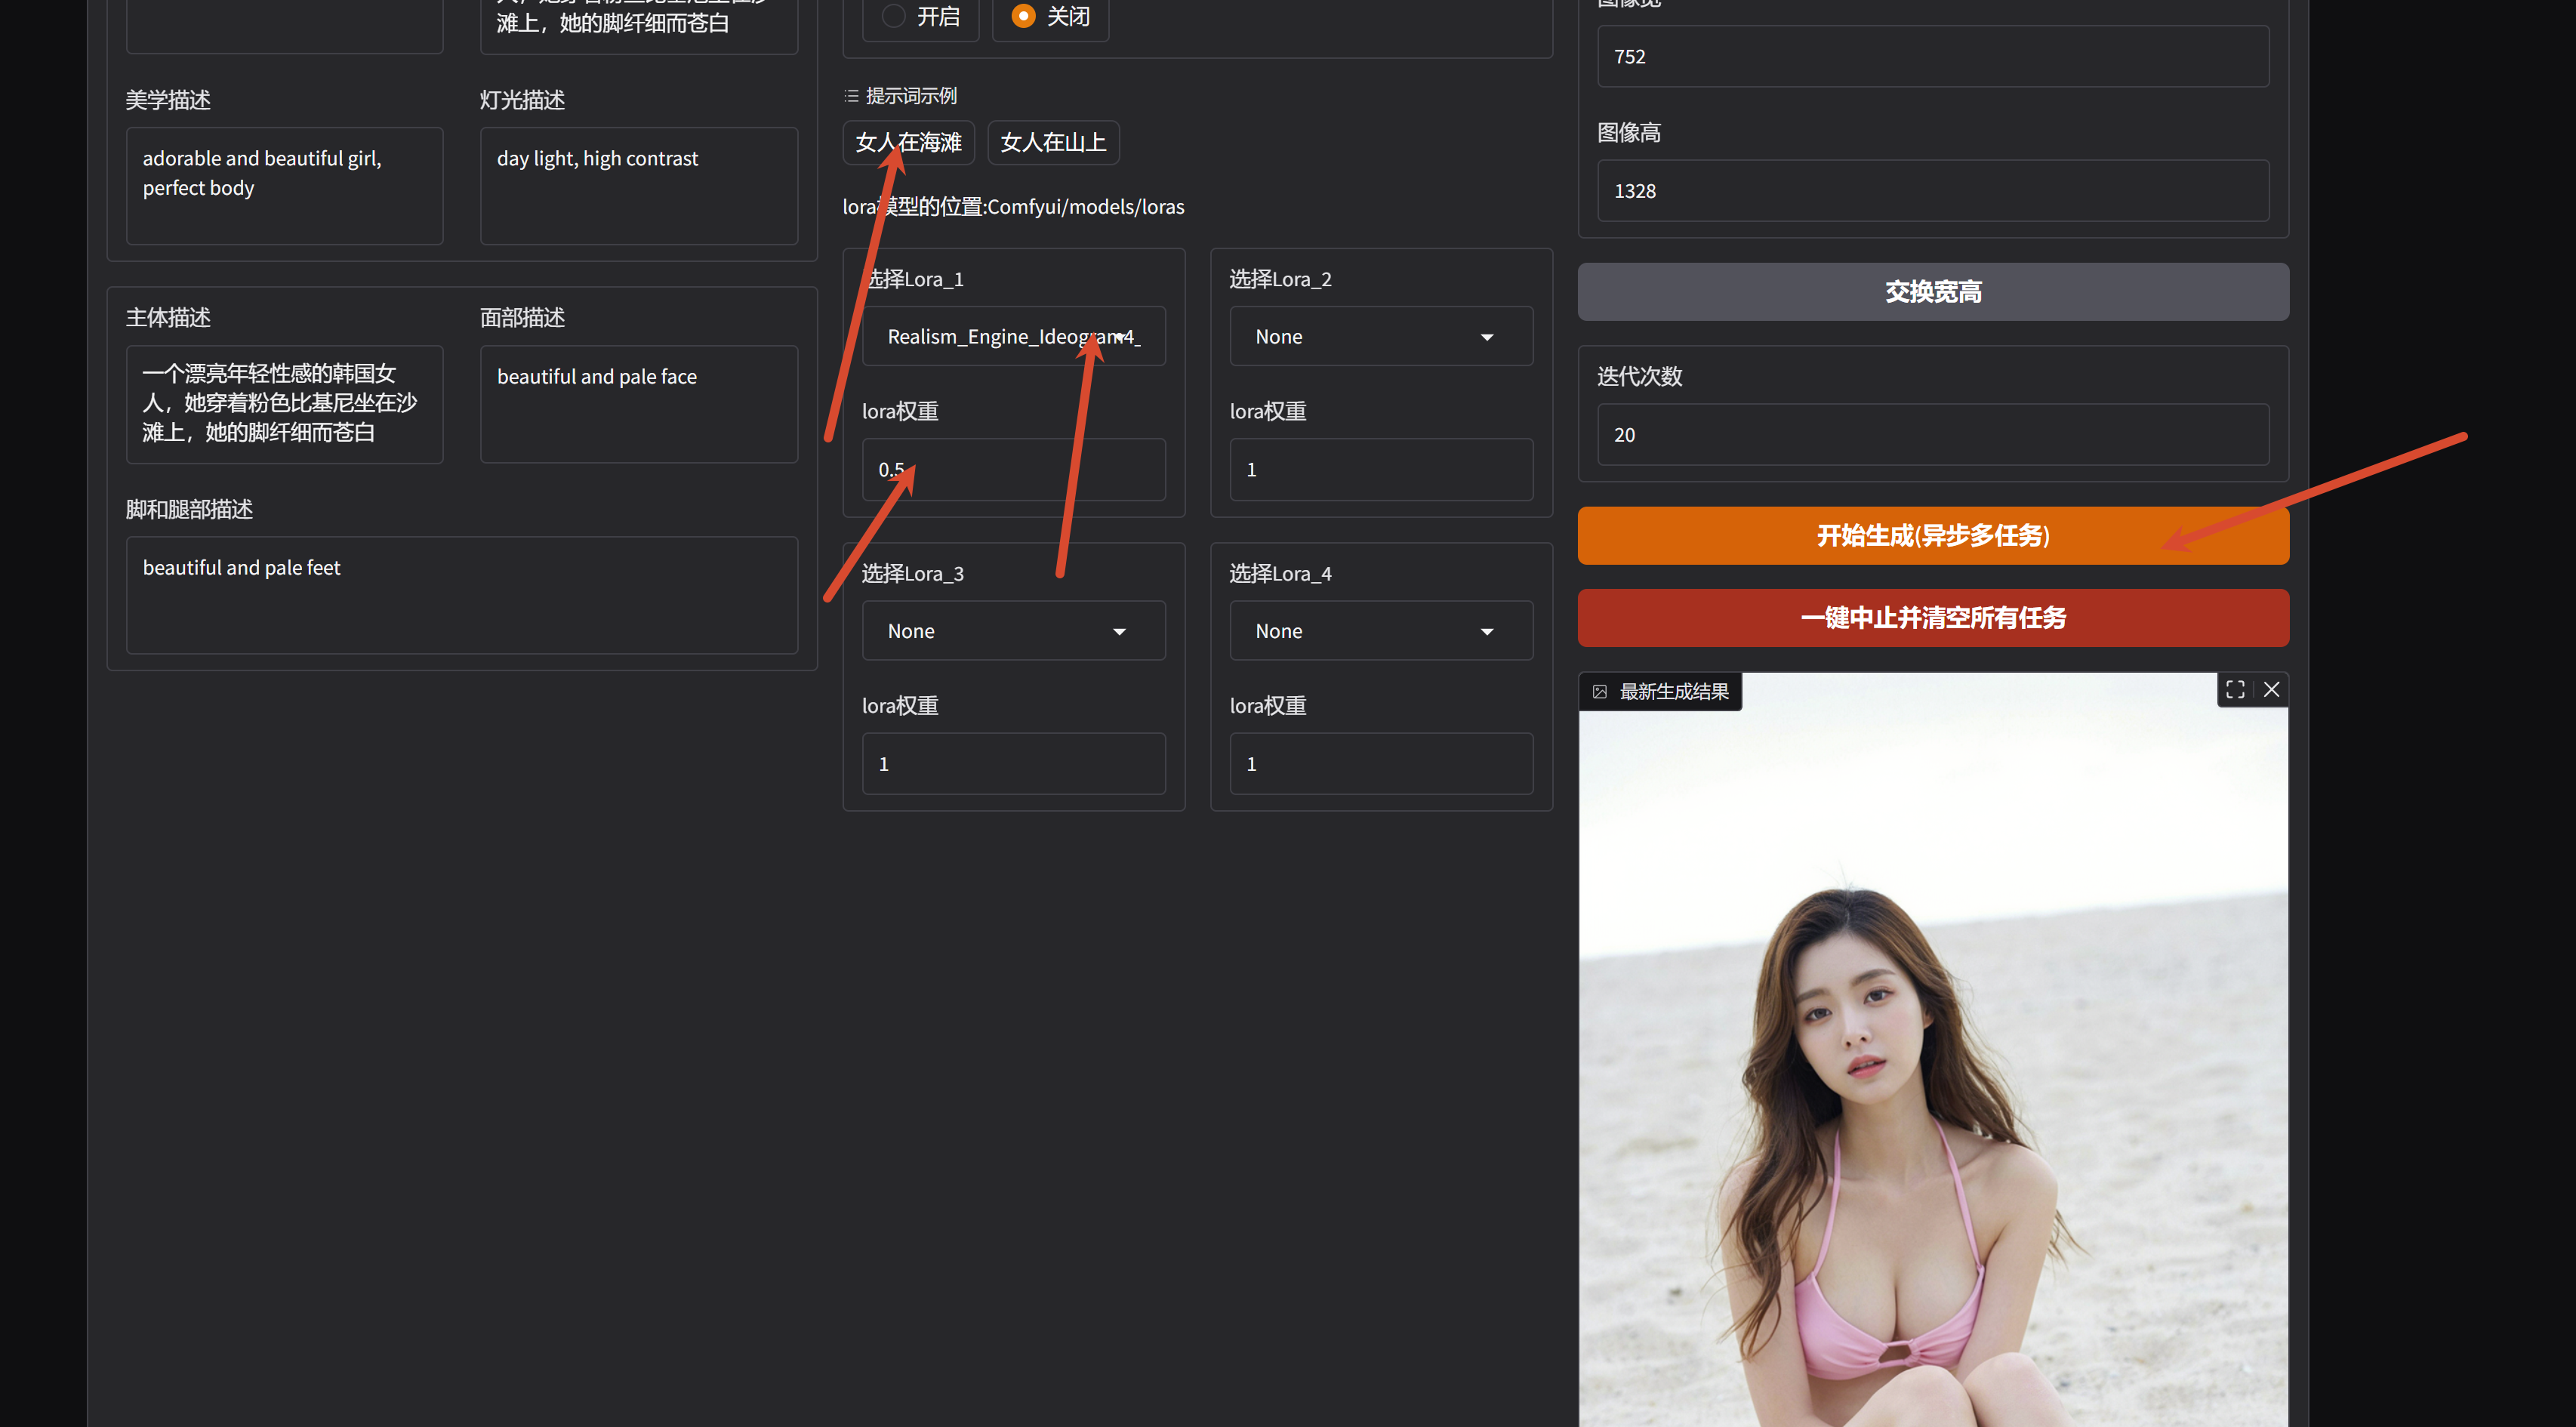Click the 女人在海滩 prompt example
The height and width of the screenshot is (1427, 2576).
click(908, 142)
